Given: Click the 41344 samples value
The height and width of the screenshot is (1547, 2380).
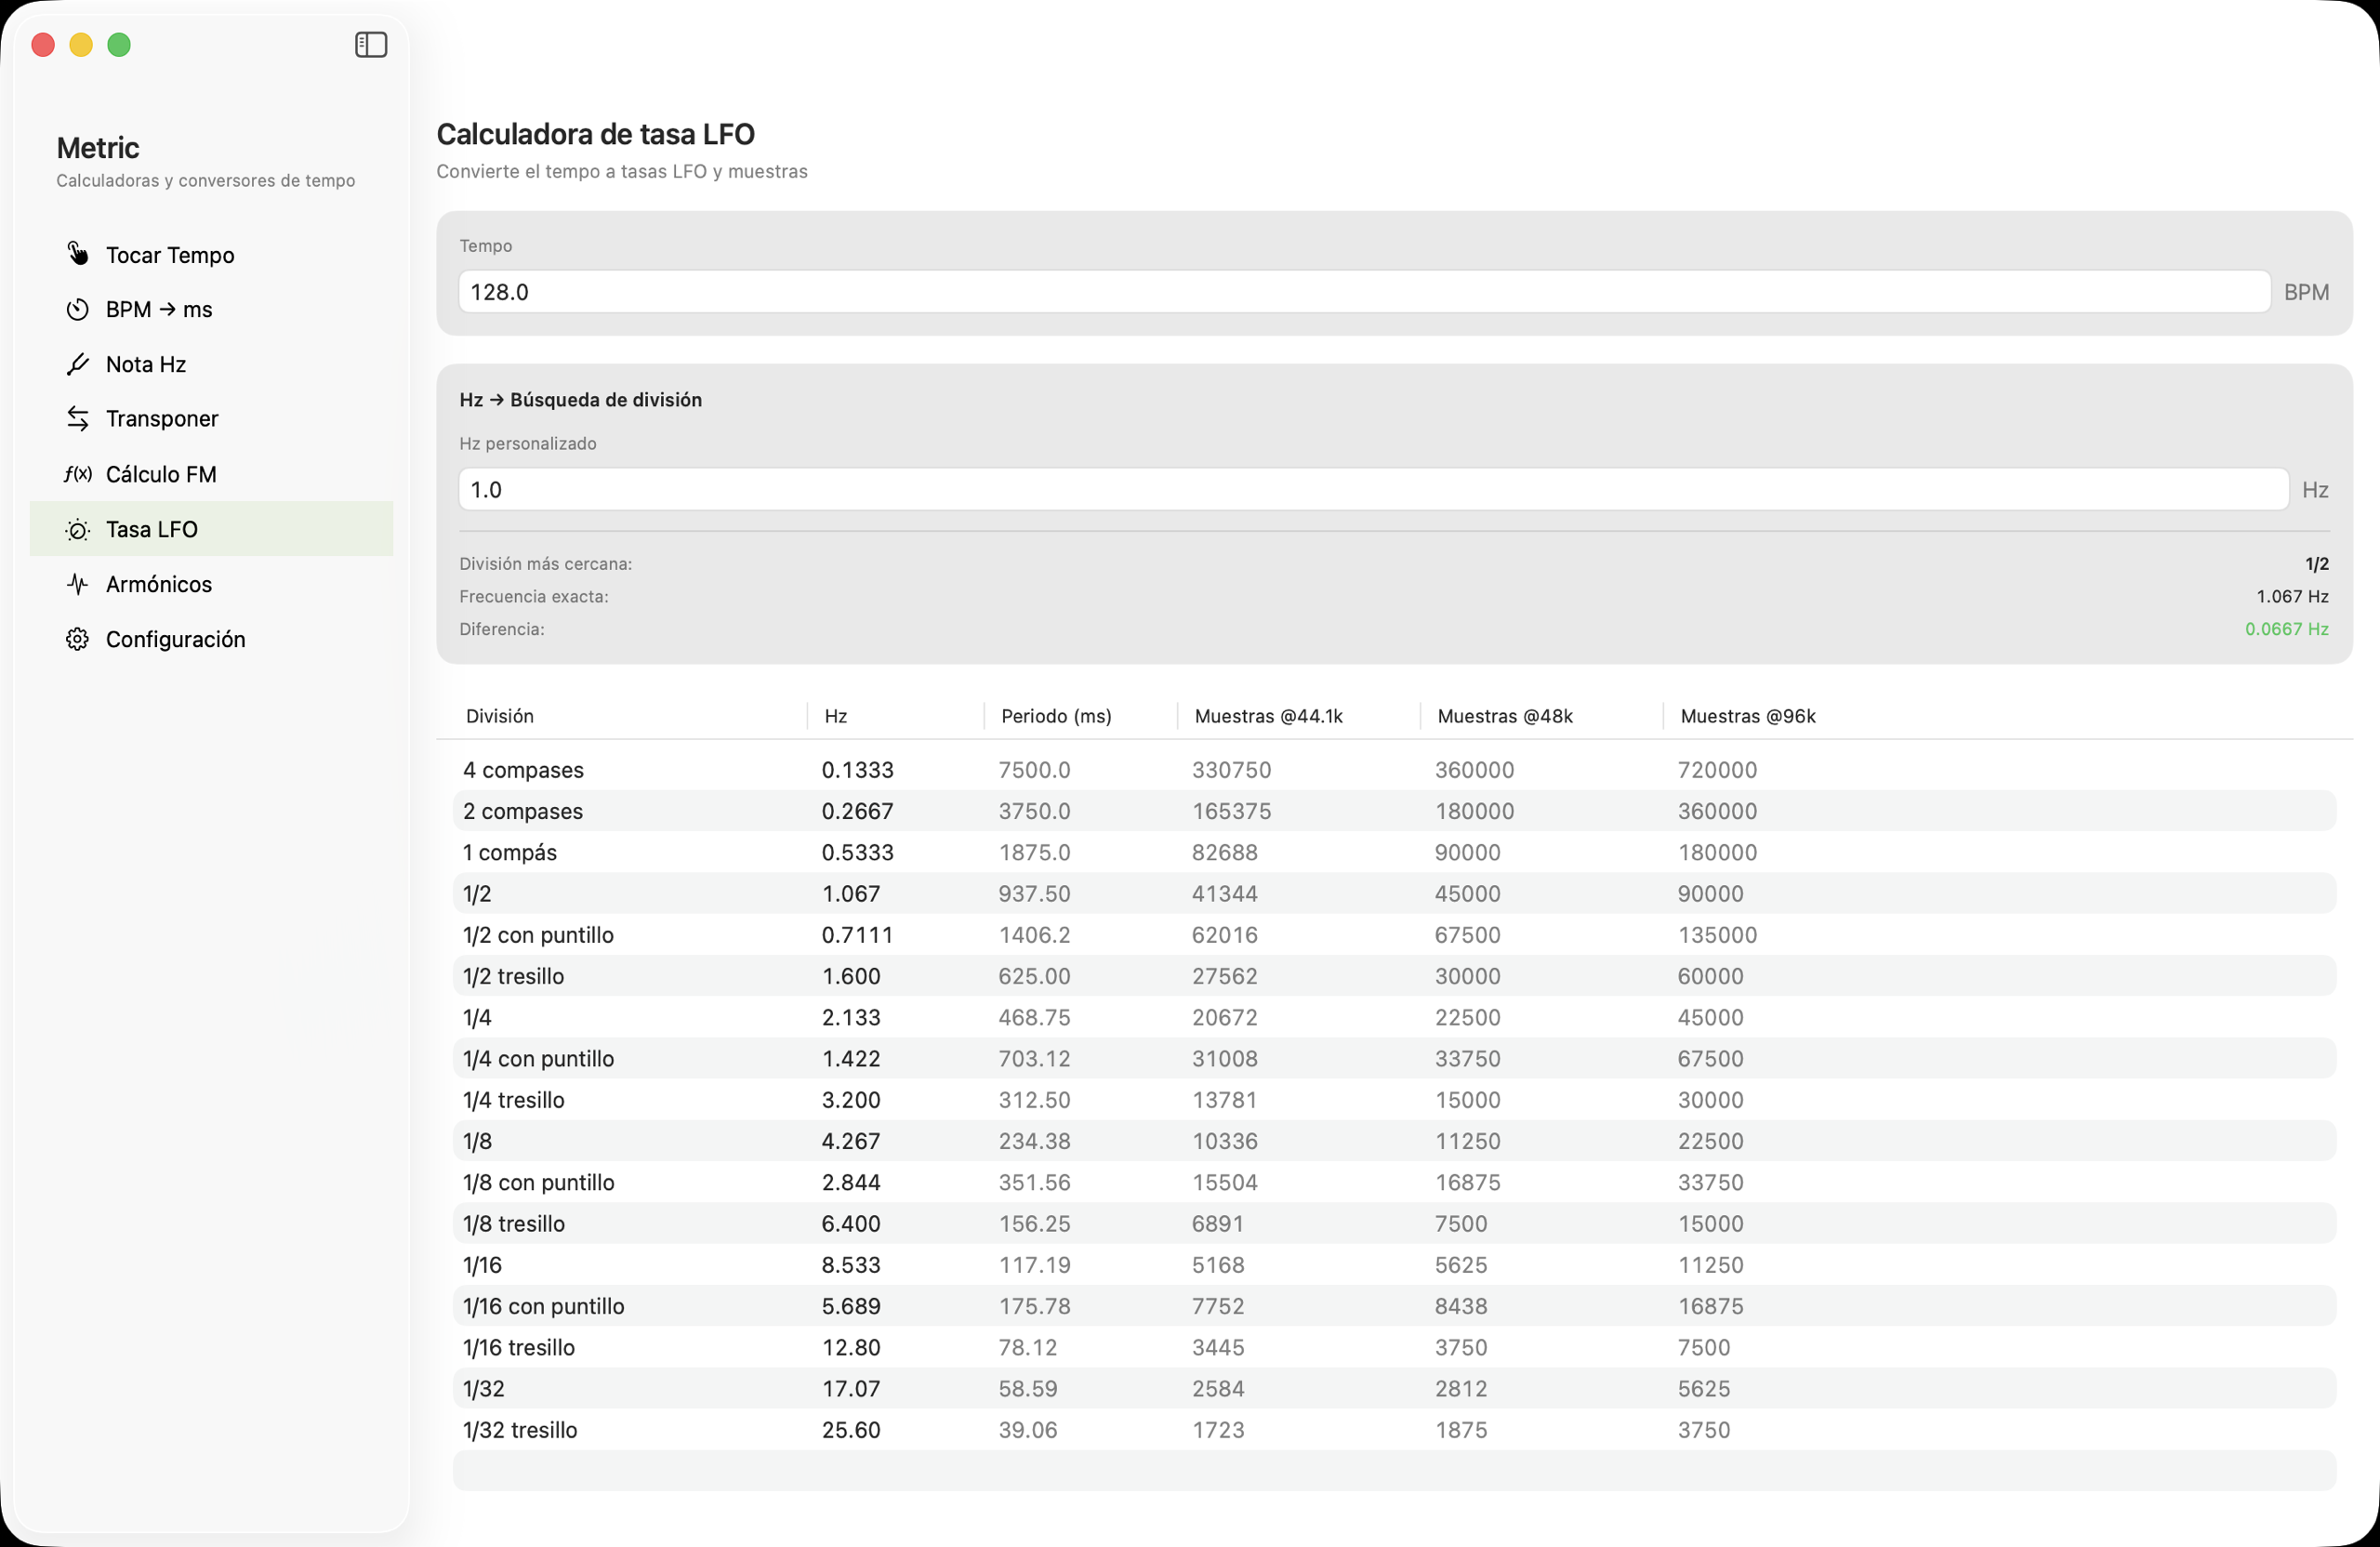Looking at the screenshot, I should (1224, 894).
